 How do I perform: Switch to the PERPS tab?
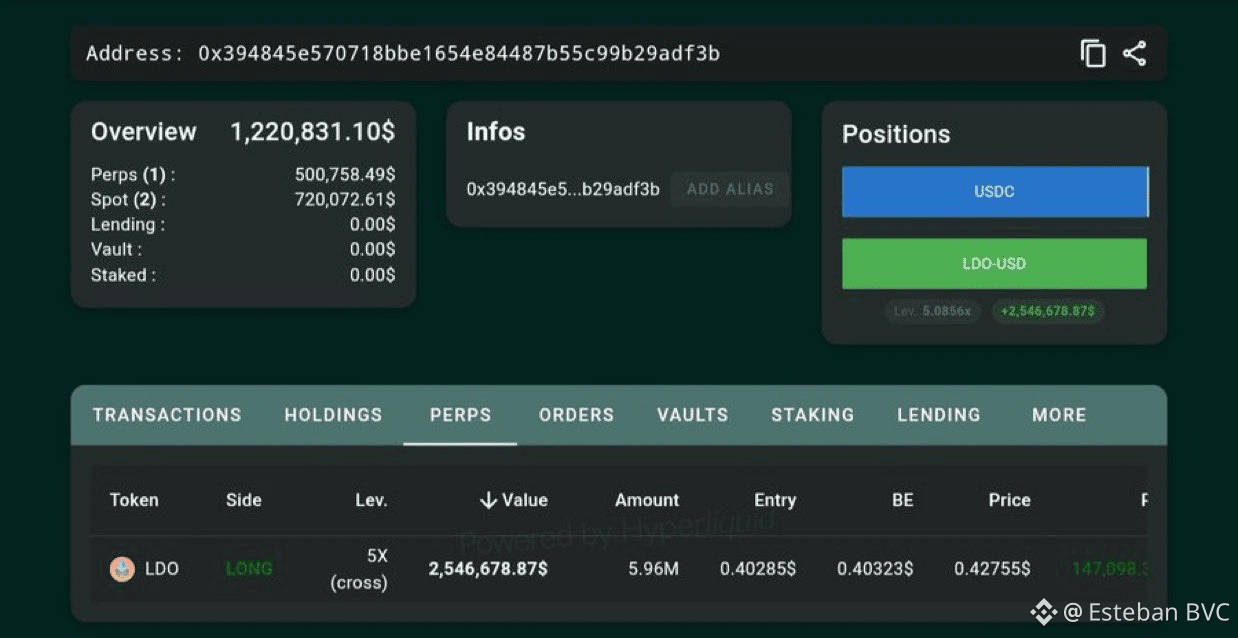coord(460,415)
